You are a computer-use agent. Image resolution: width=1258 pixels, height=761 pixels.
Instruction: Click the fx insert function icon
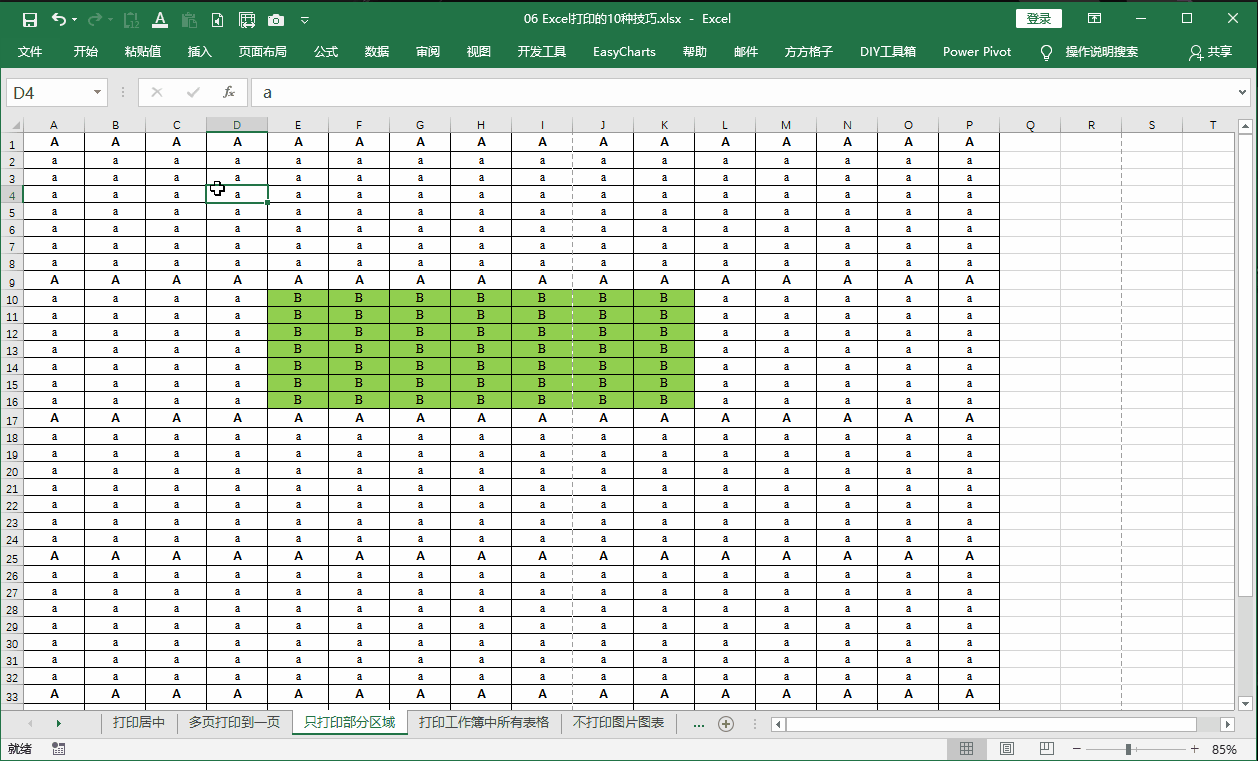[228, 92]
